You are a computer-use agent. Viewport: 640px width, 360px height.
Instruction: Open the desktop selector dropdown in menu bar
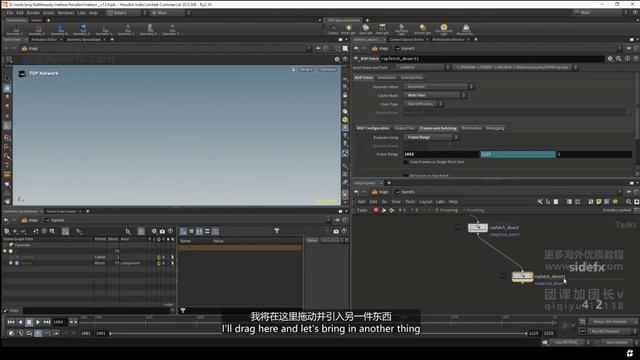(127, 13)
